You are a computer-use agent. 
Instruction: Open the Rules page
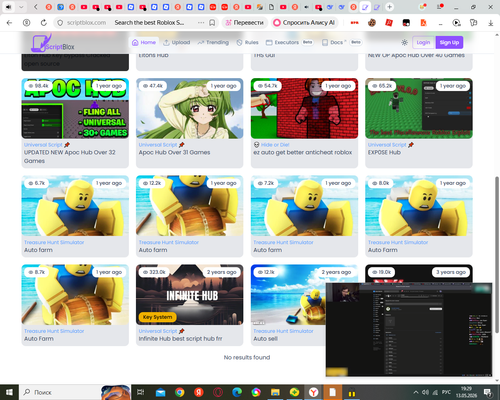coord(247,42)
